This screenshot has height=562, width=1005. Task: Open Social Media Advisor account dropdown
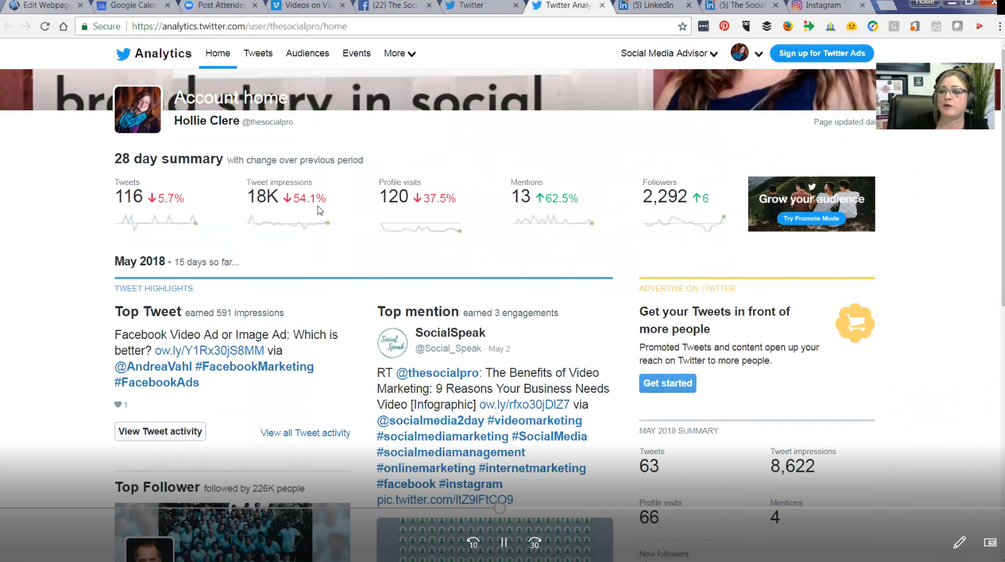[x=669, y=53]
